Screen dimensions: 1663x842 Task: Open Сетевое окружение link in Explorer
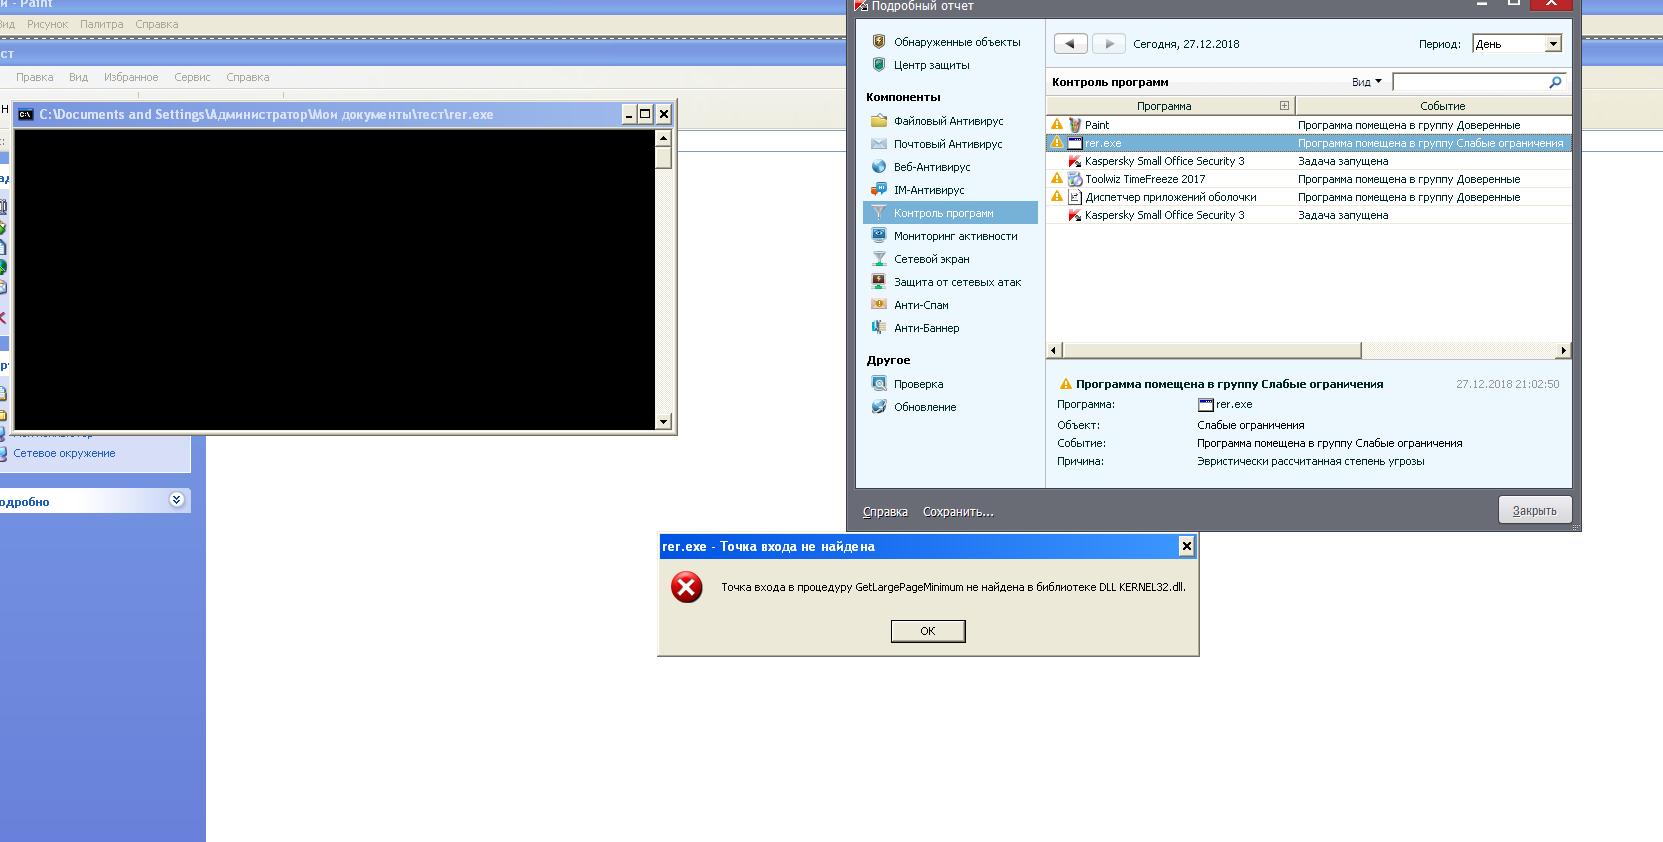(64, 453)
